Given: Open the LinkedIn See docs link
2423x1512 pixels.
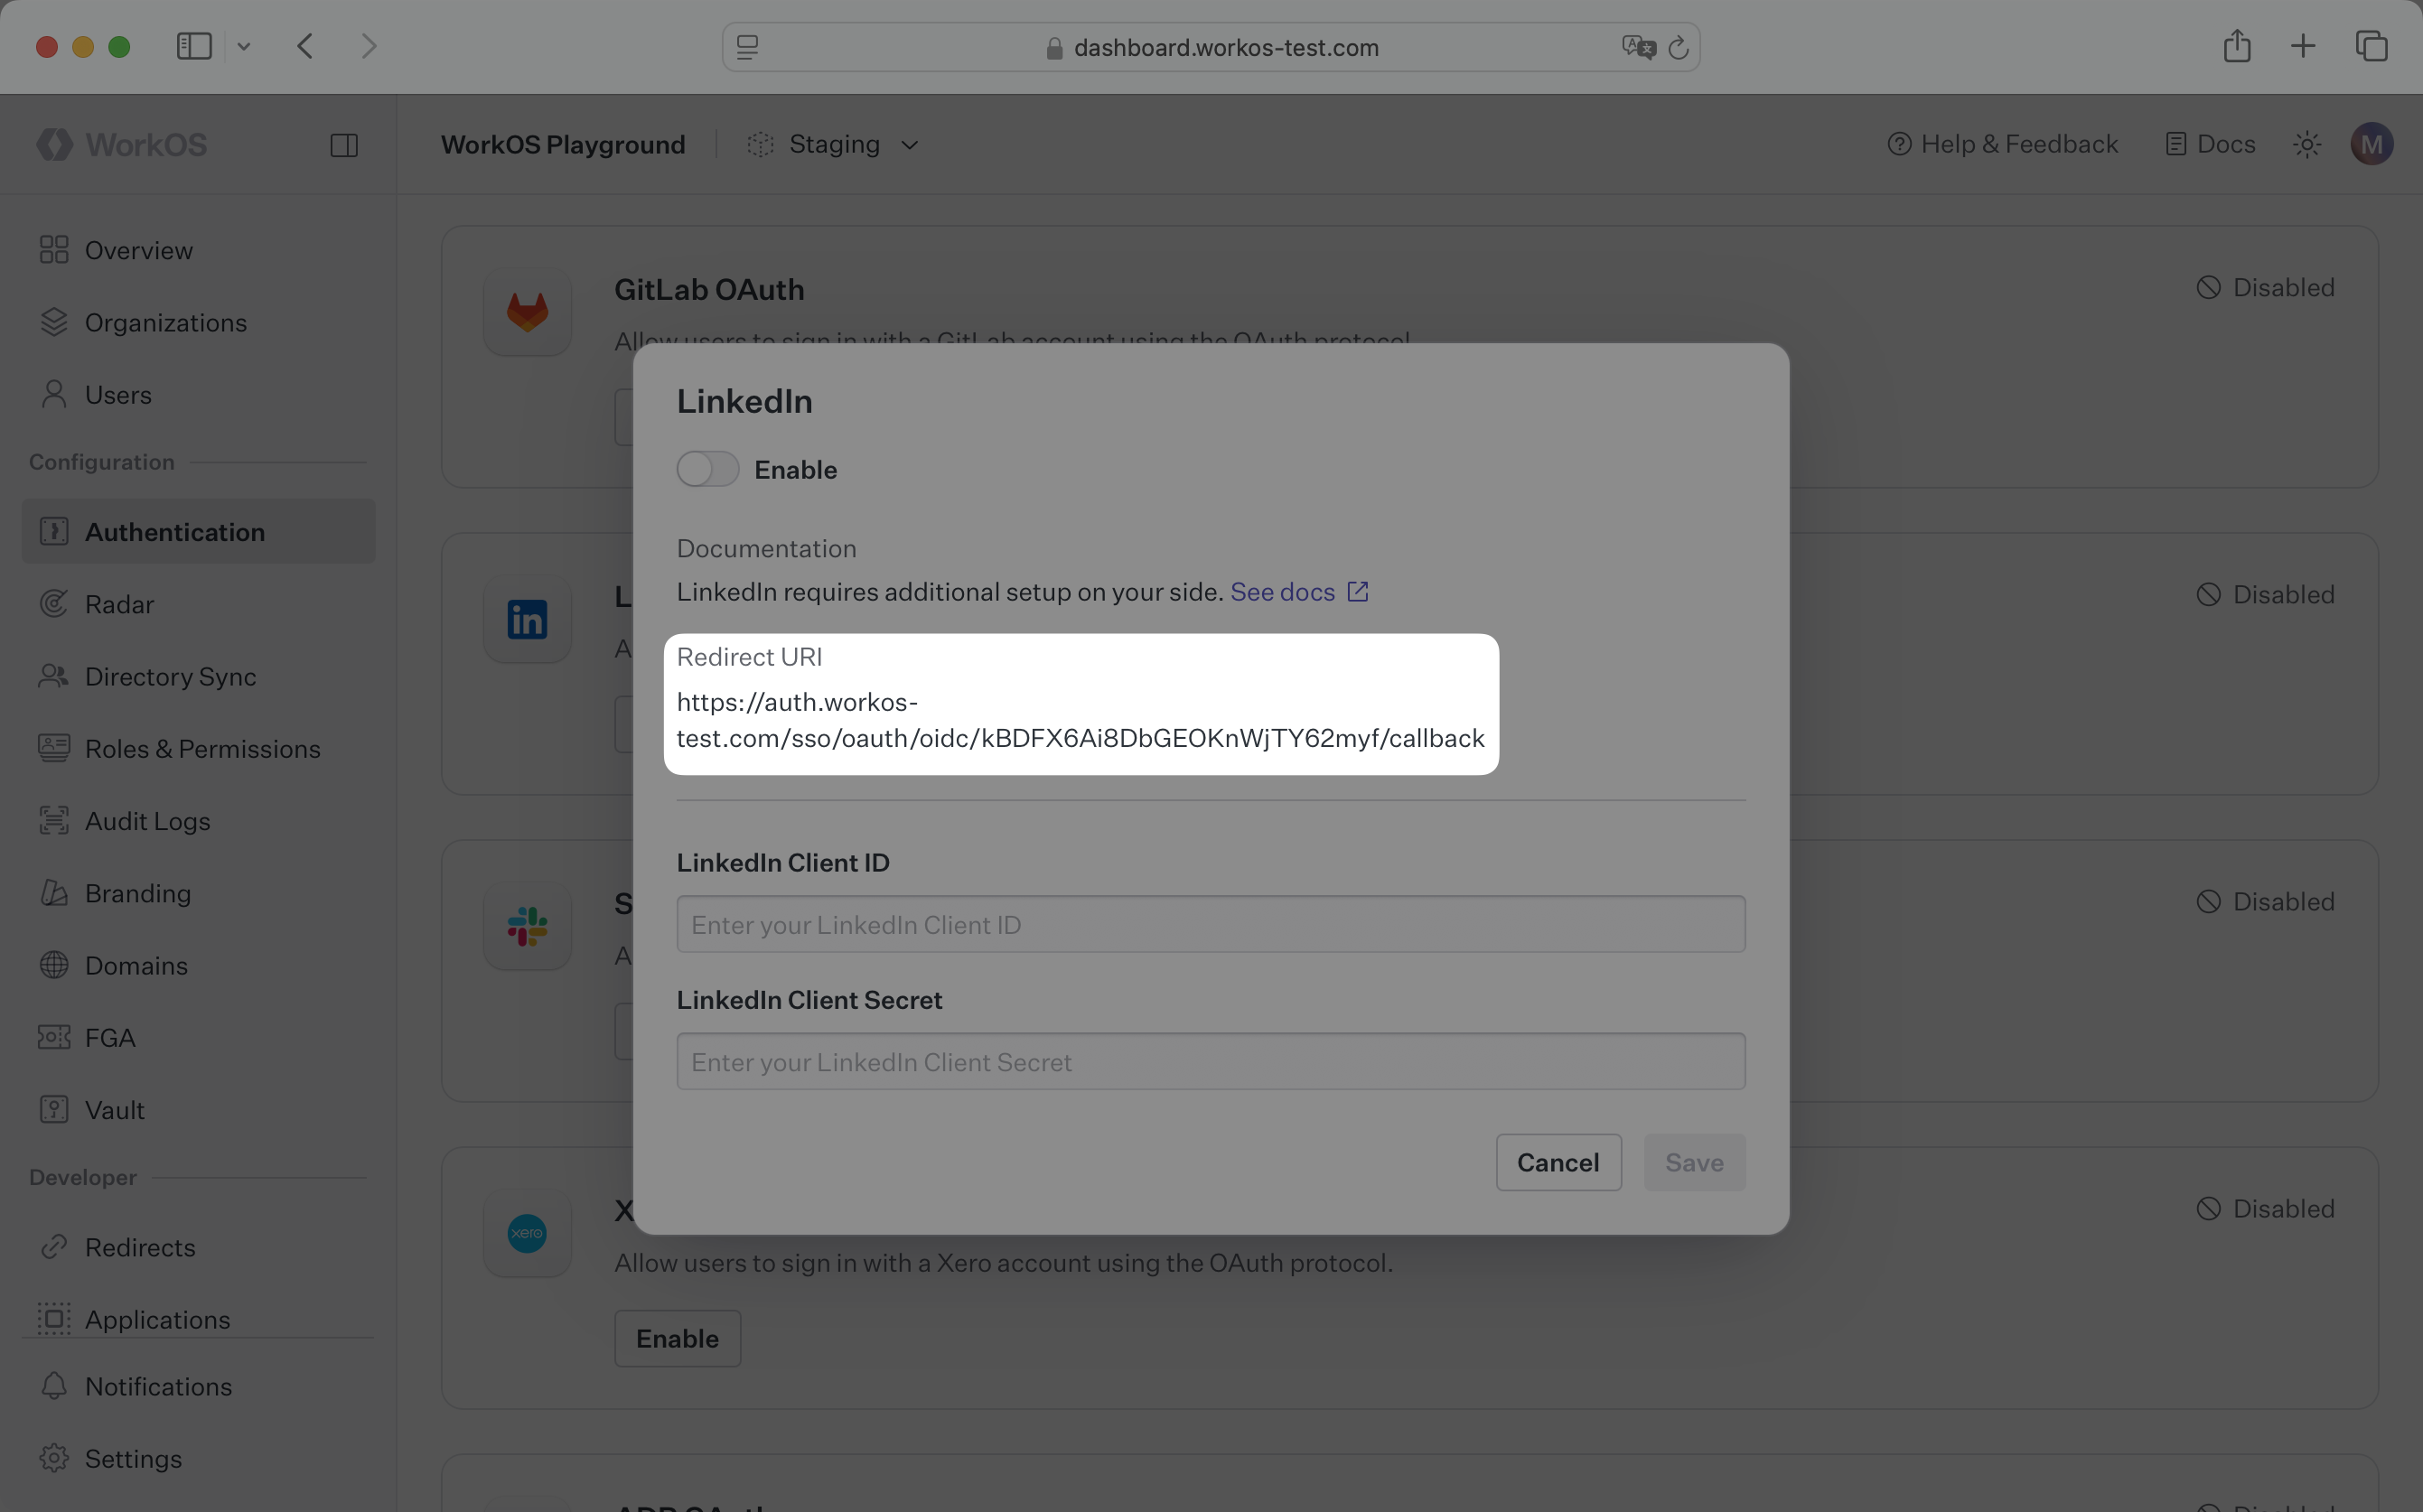Looking at the screenshot, I should pos(1283,591).
